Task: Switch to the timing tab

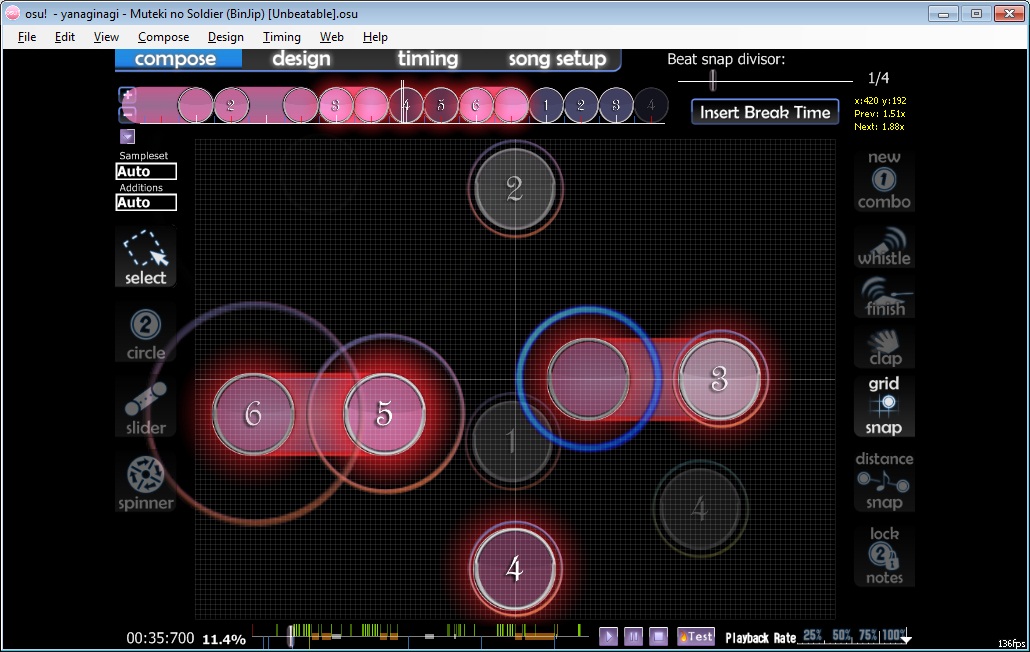Action: 428,59
